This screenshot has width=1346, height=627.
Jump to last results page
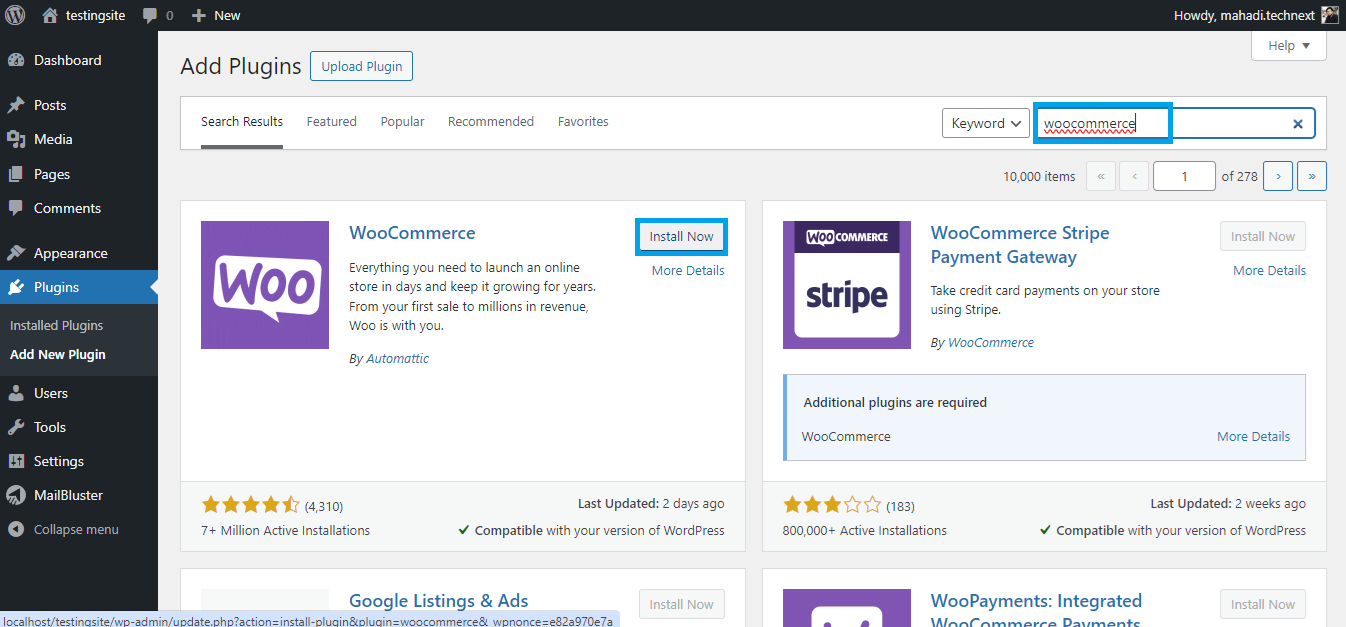[1311, 176]
